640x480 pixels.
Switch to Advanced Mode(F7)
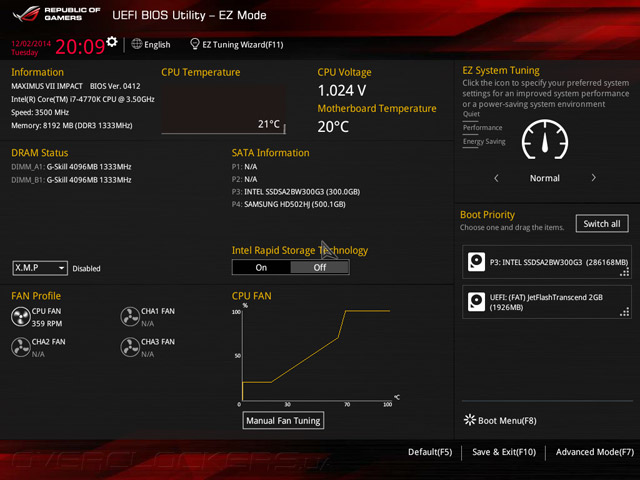[x=595, y=452]
